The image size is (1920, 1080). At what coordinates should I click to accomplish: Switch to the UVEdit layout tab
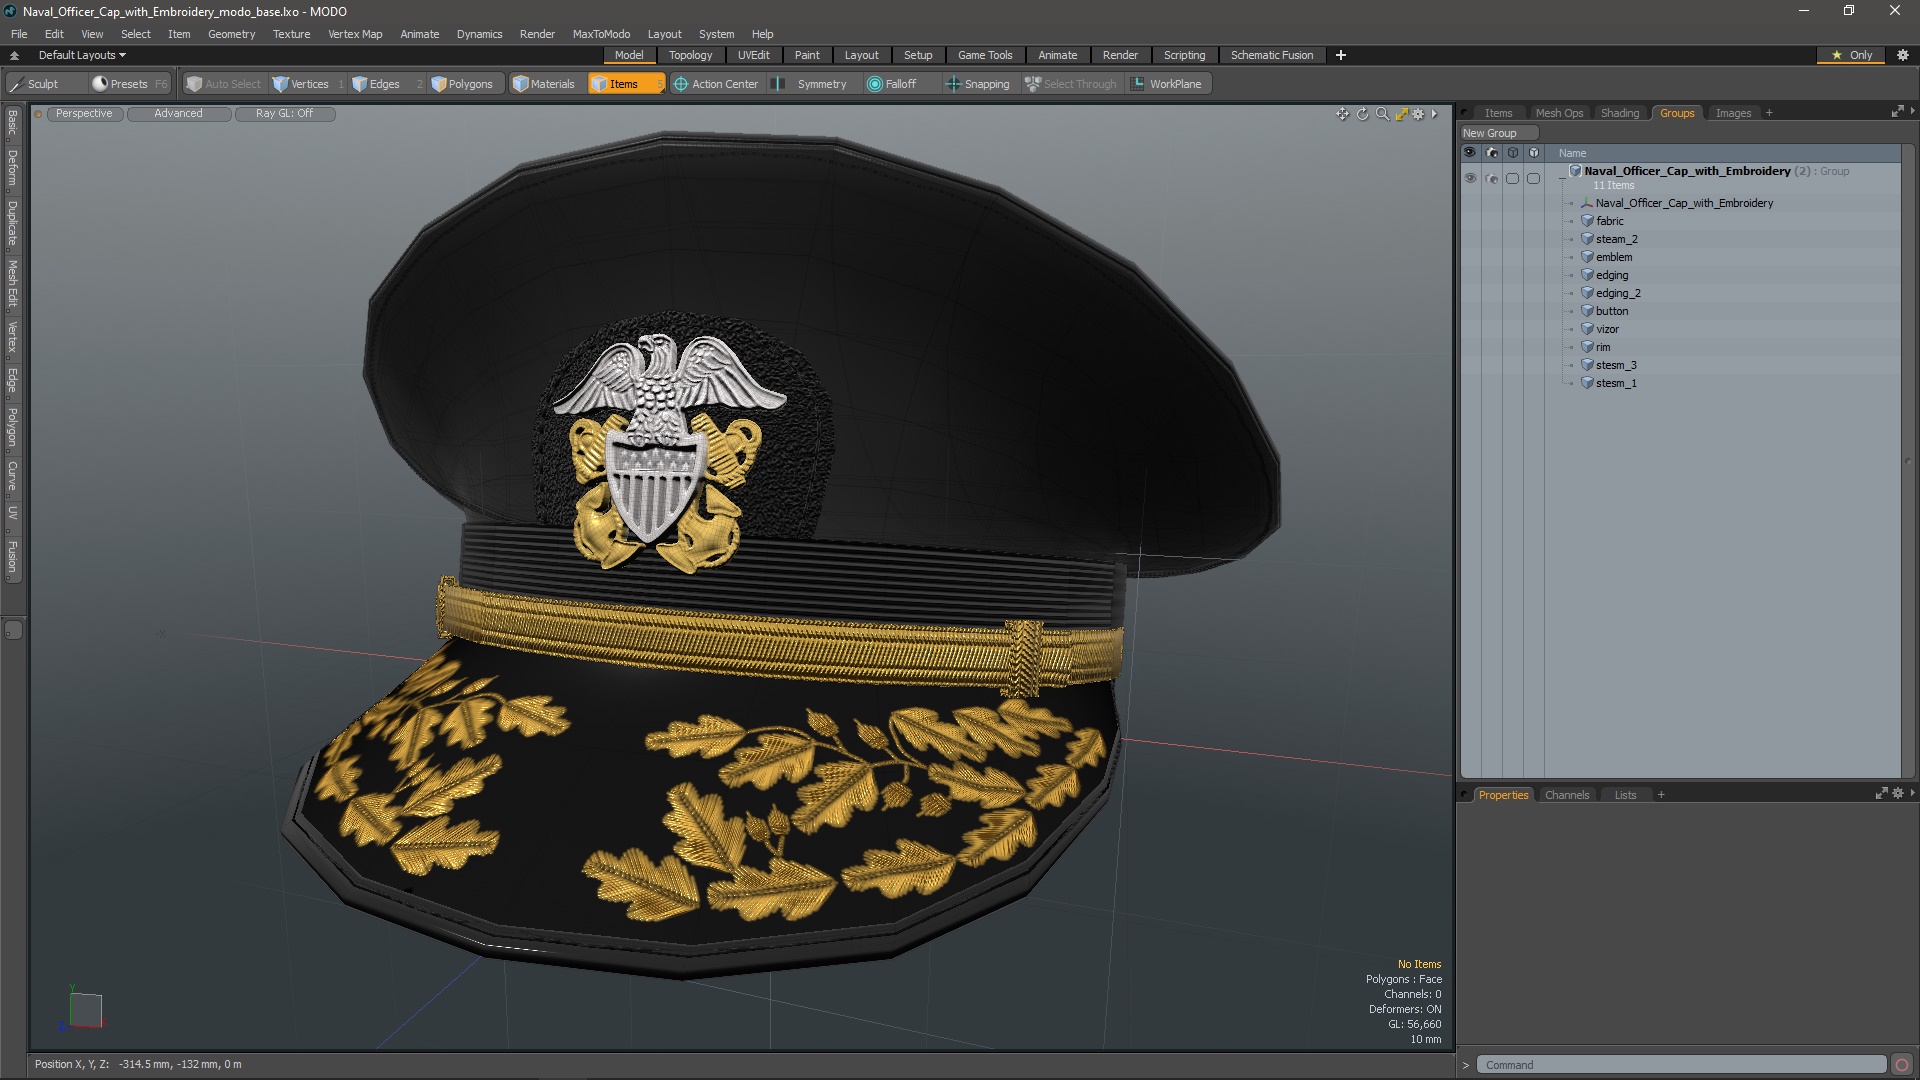pos(753,55)
